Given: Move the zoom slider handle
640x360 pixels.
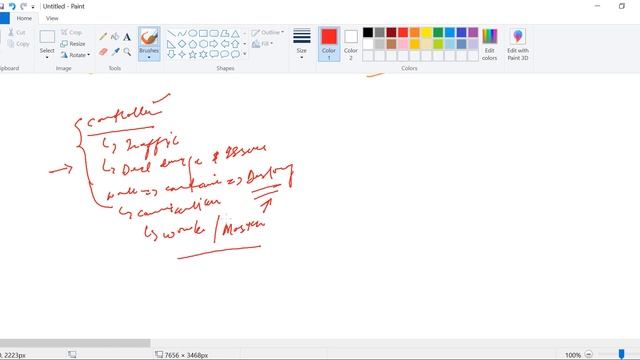Looking at the screenshot, I should coord(621,354).
